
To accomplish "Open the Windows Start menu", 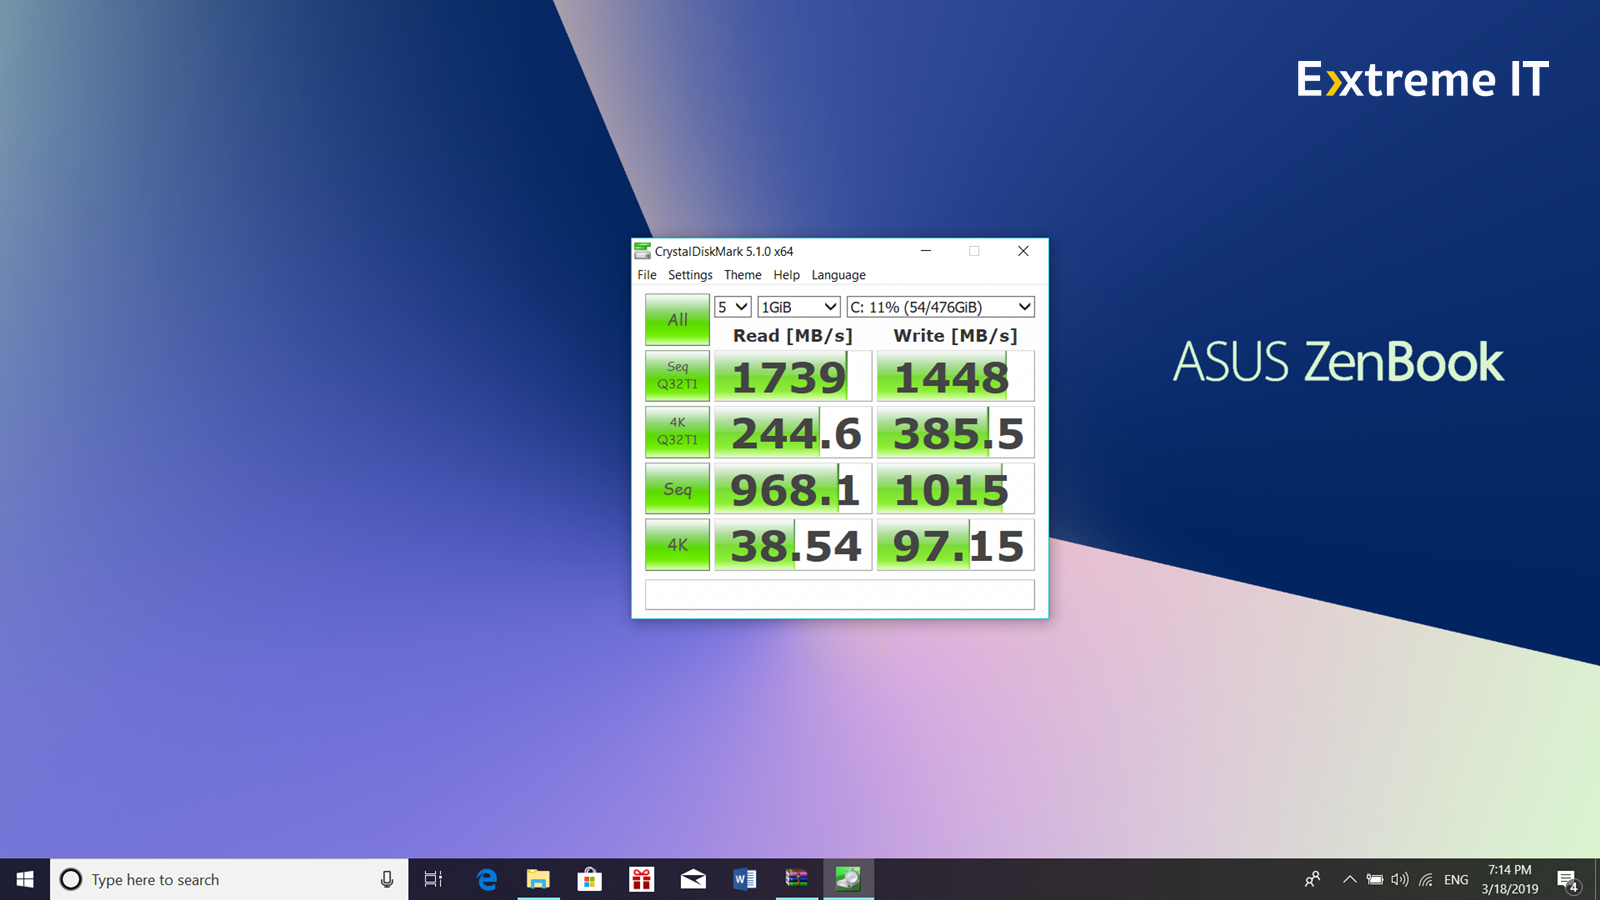I will pyautogui.click(x=25, y=879).
